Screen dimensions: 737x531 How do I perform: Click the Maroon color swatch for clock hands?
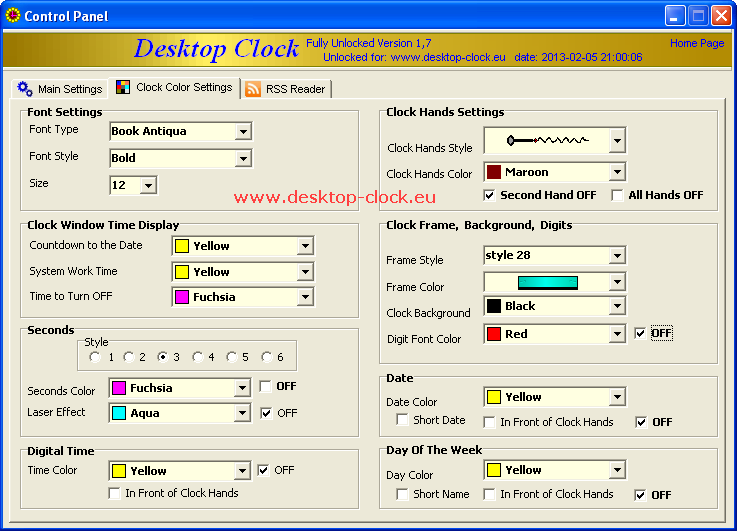(x=494, y=172)
